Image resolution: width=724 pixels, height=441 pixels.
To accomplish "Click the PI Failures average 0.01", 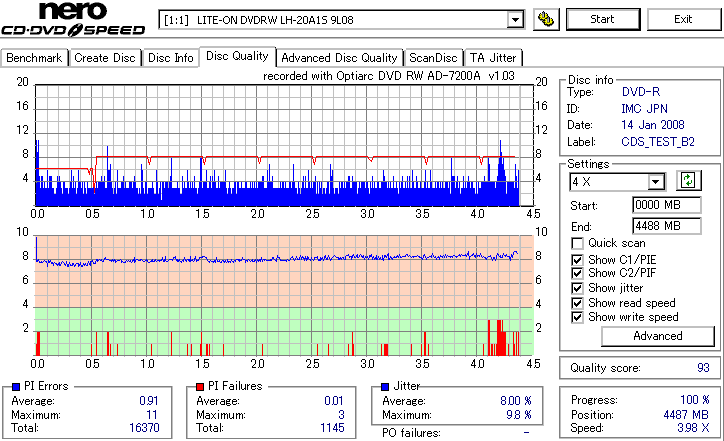I will coord(333,401).
